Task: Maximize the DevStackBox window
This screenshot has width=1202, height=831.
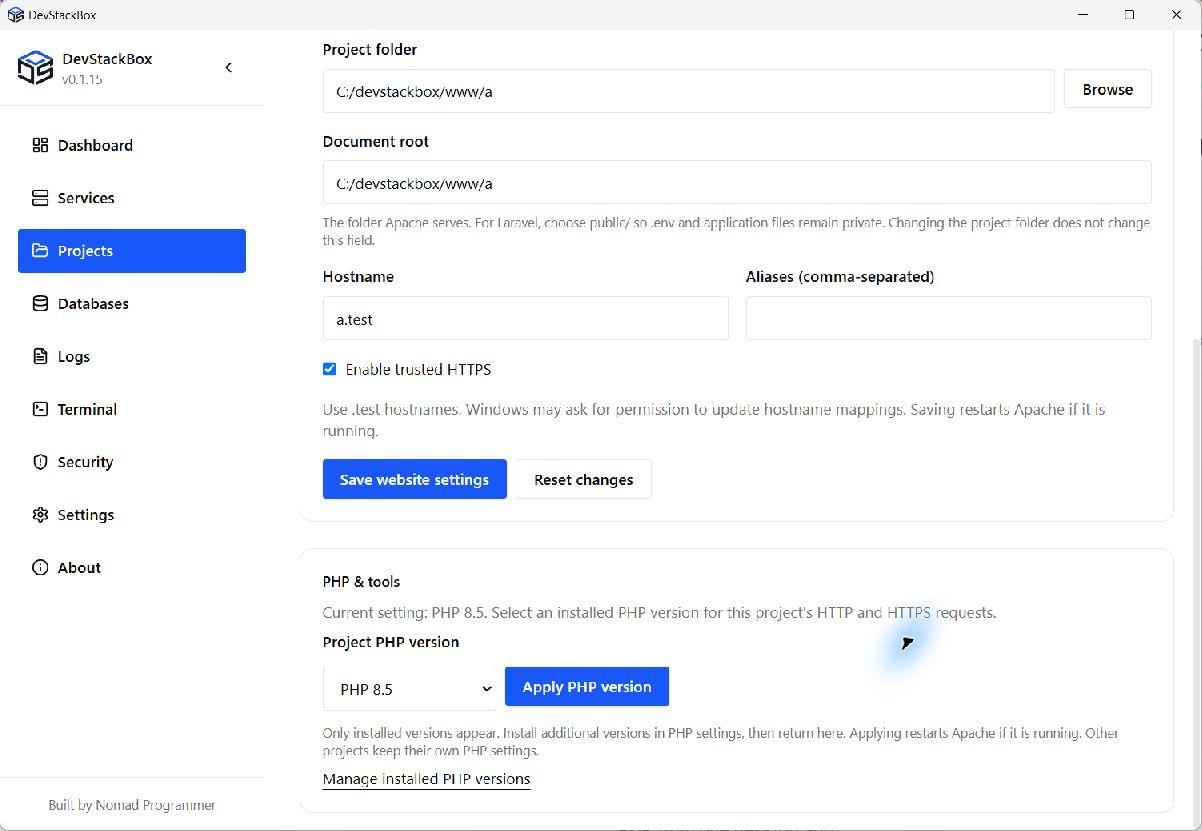Action: coord(1129,15)
